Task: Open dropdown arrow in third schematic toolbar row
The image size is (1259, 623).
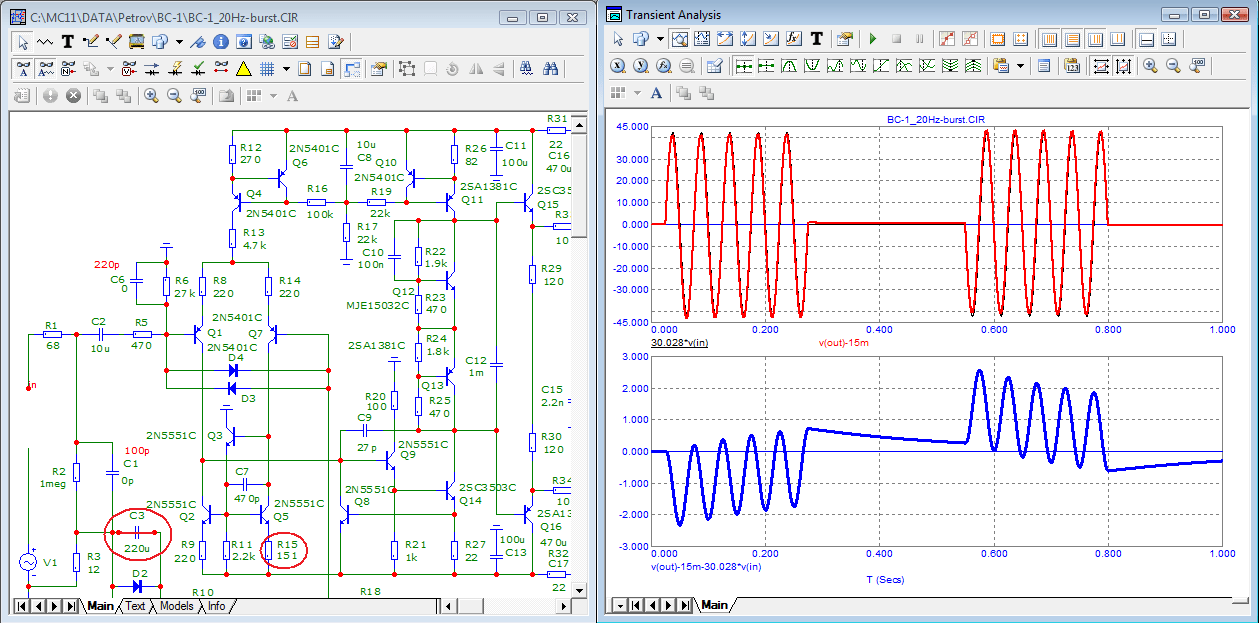Action: point(273,96)
